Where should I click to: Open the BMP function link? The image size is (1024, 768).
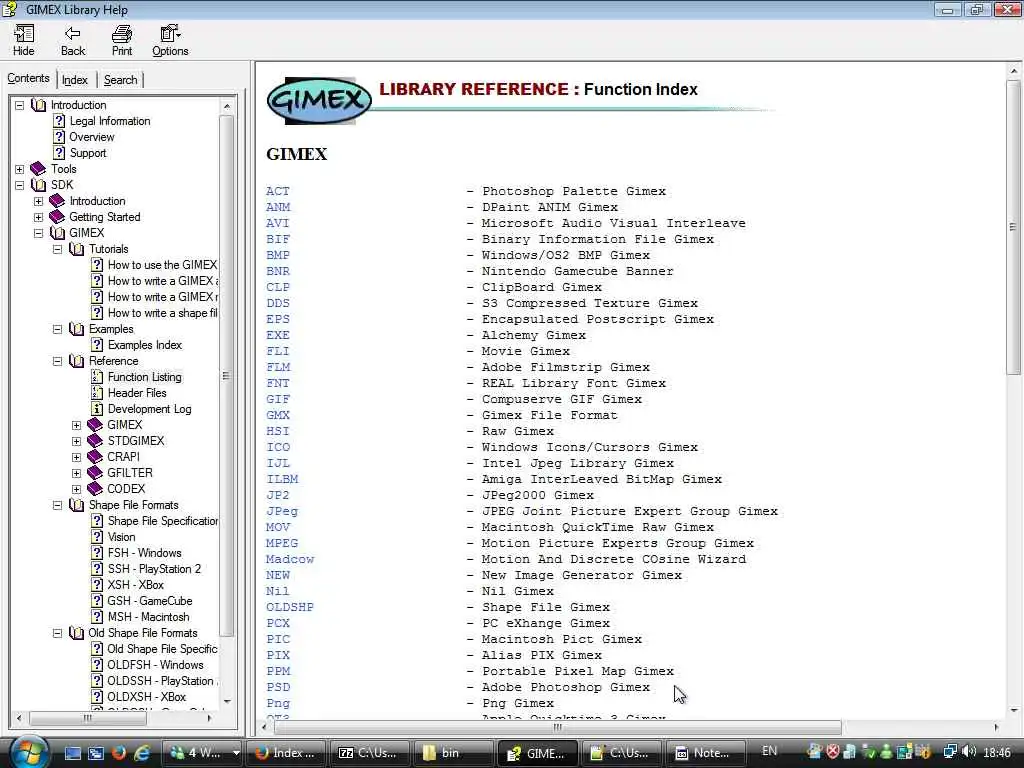click(x=278, y=255)
